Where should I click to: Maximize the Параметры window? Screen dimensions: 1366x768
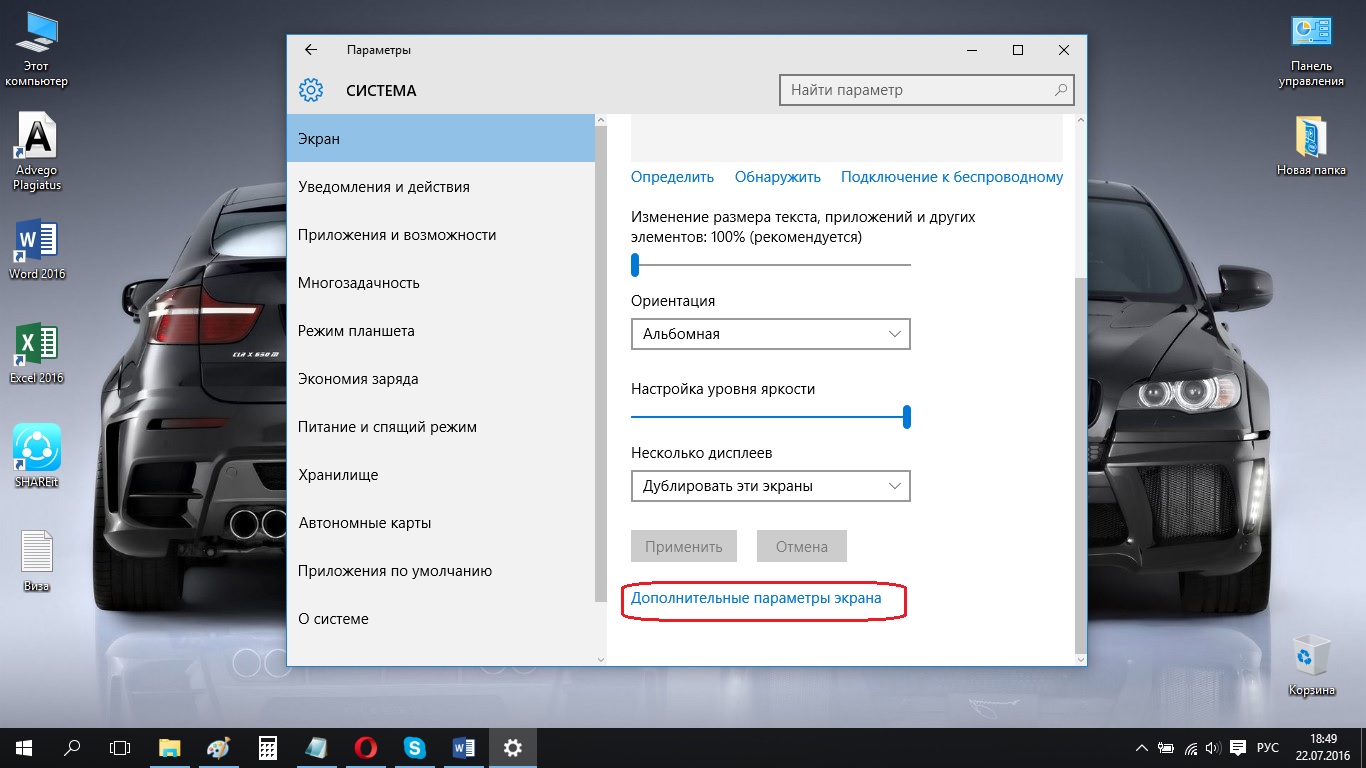click(x=1017, y=50)
